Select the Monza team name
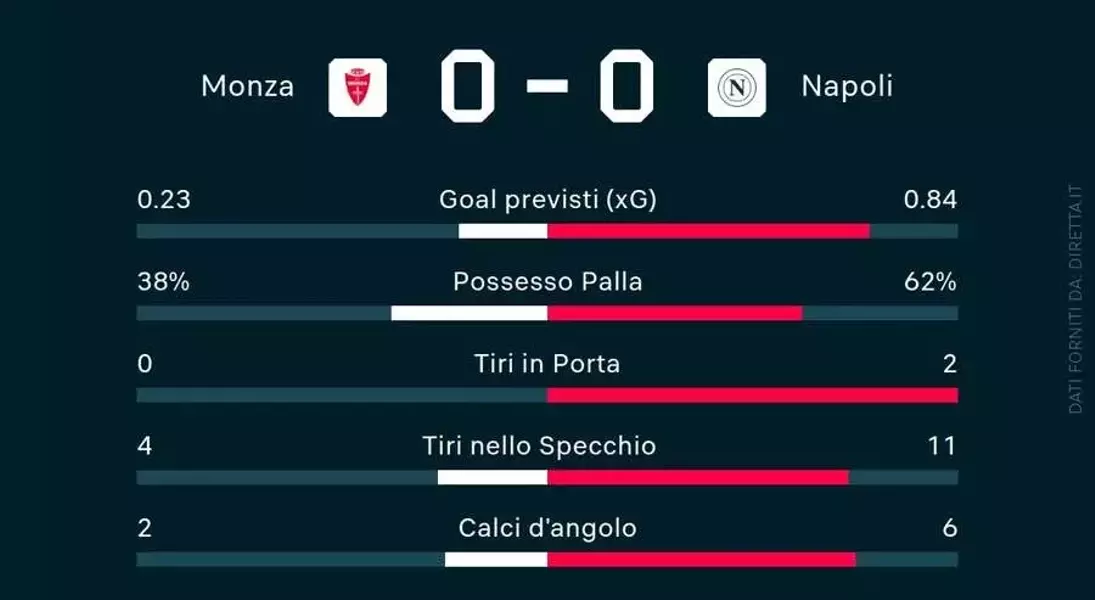This screenshot has height=600, width=1095. coord(247,87)
